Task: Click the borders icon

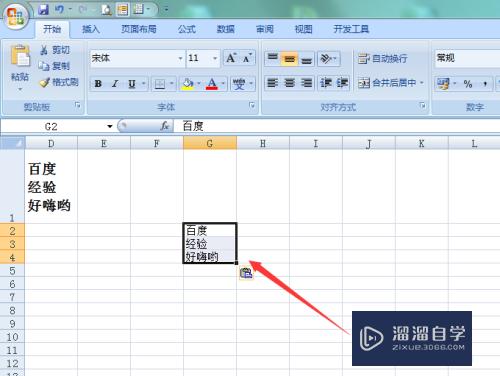Action: [160, 84]
